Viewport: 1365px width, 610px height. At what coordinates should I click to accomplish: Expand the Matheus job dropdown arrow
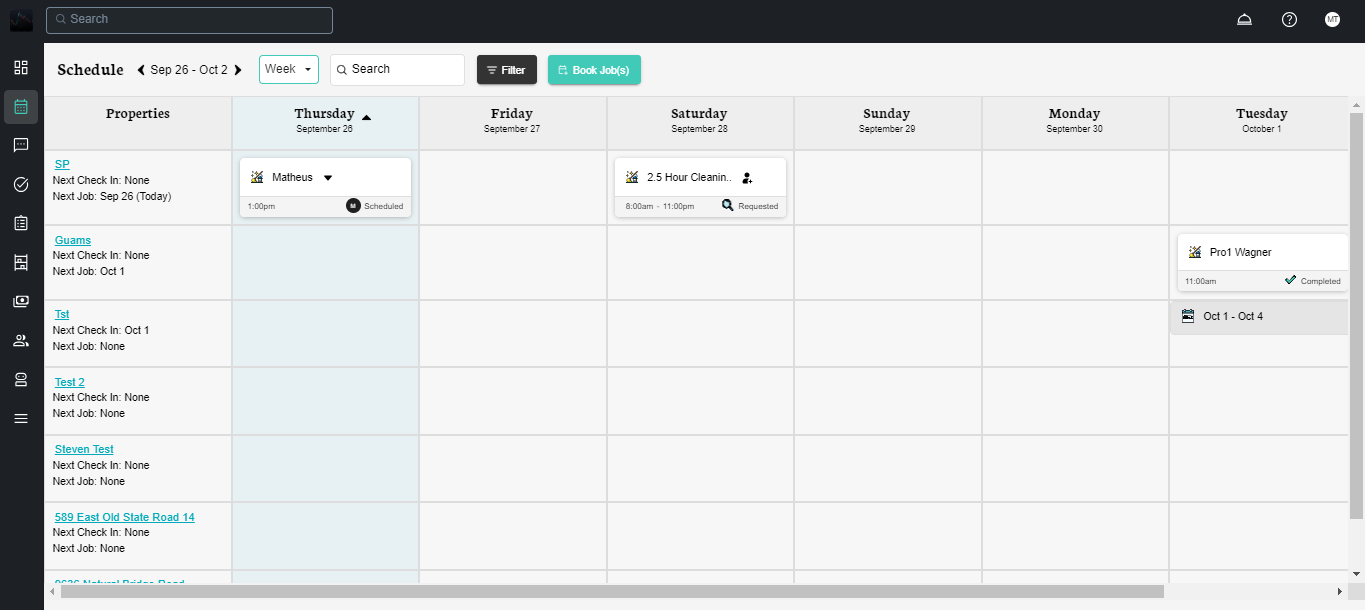[x=328, y=178]
